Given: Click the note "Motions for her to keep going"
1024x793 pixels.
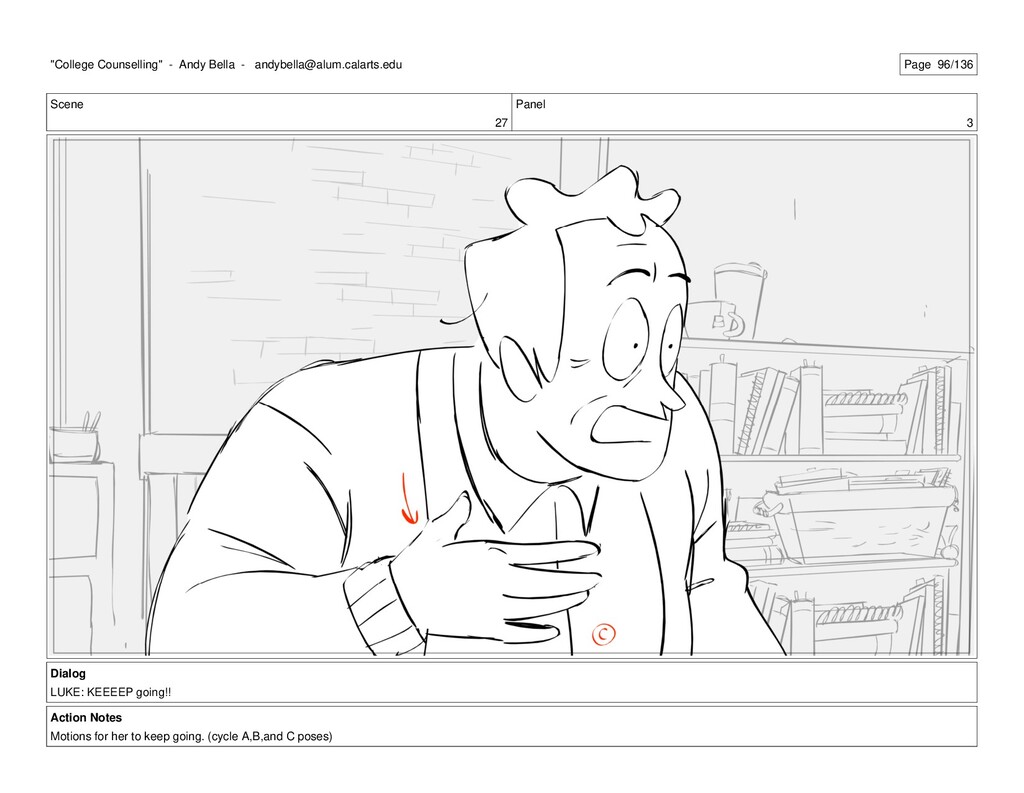Looking at the screenshot, I should click(128, 736).
